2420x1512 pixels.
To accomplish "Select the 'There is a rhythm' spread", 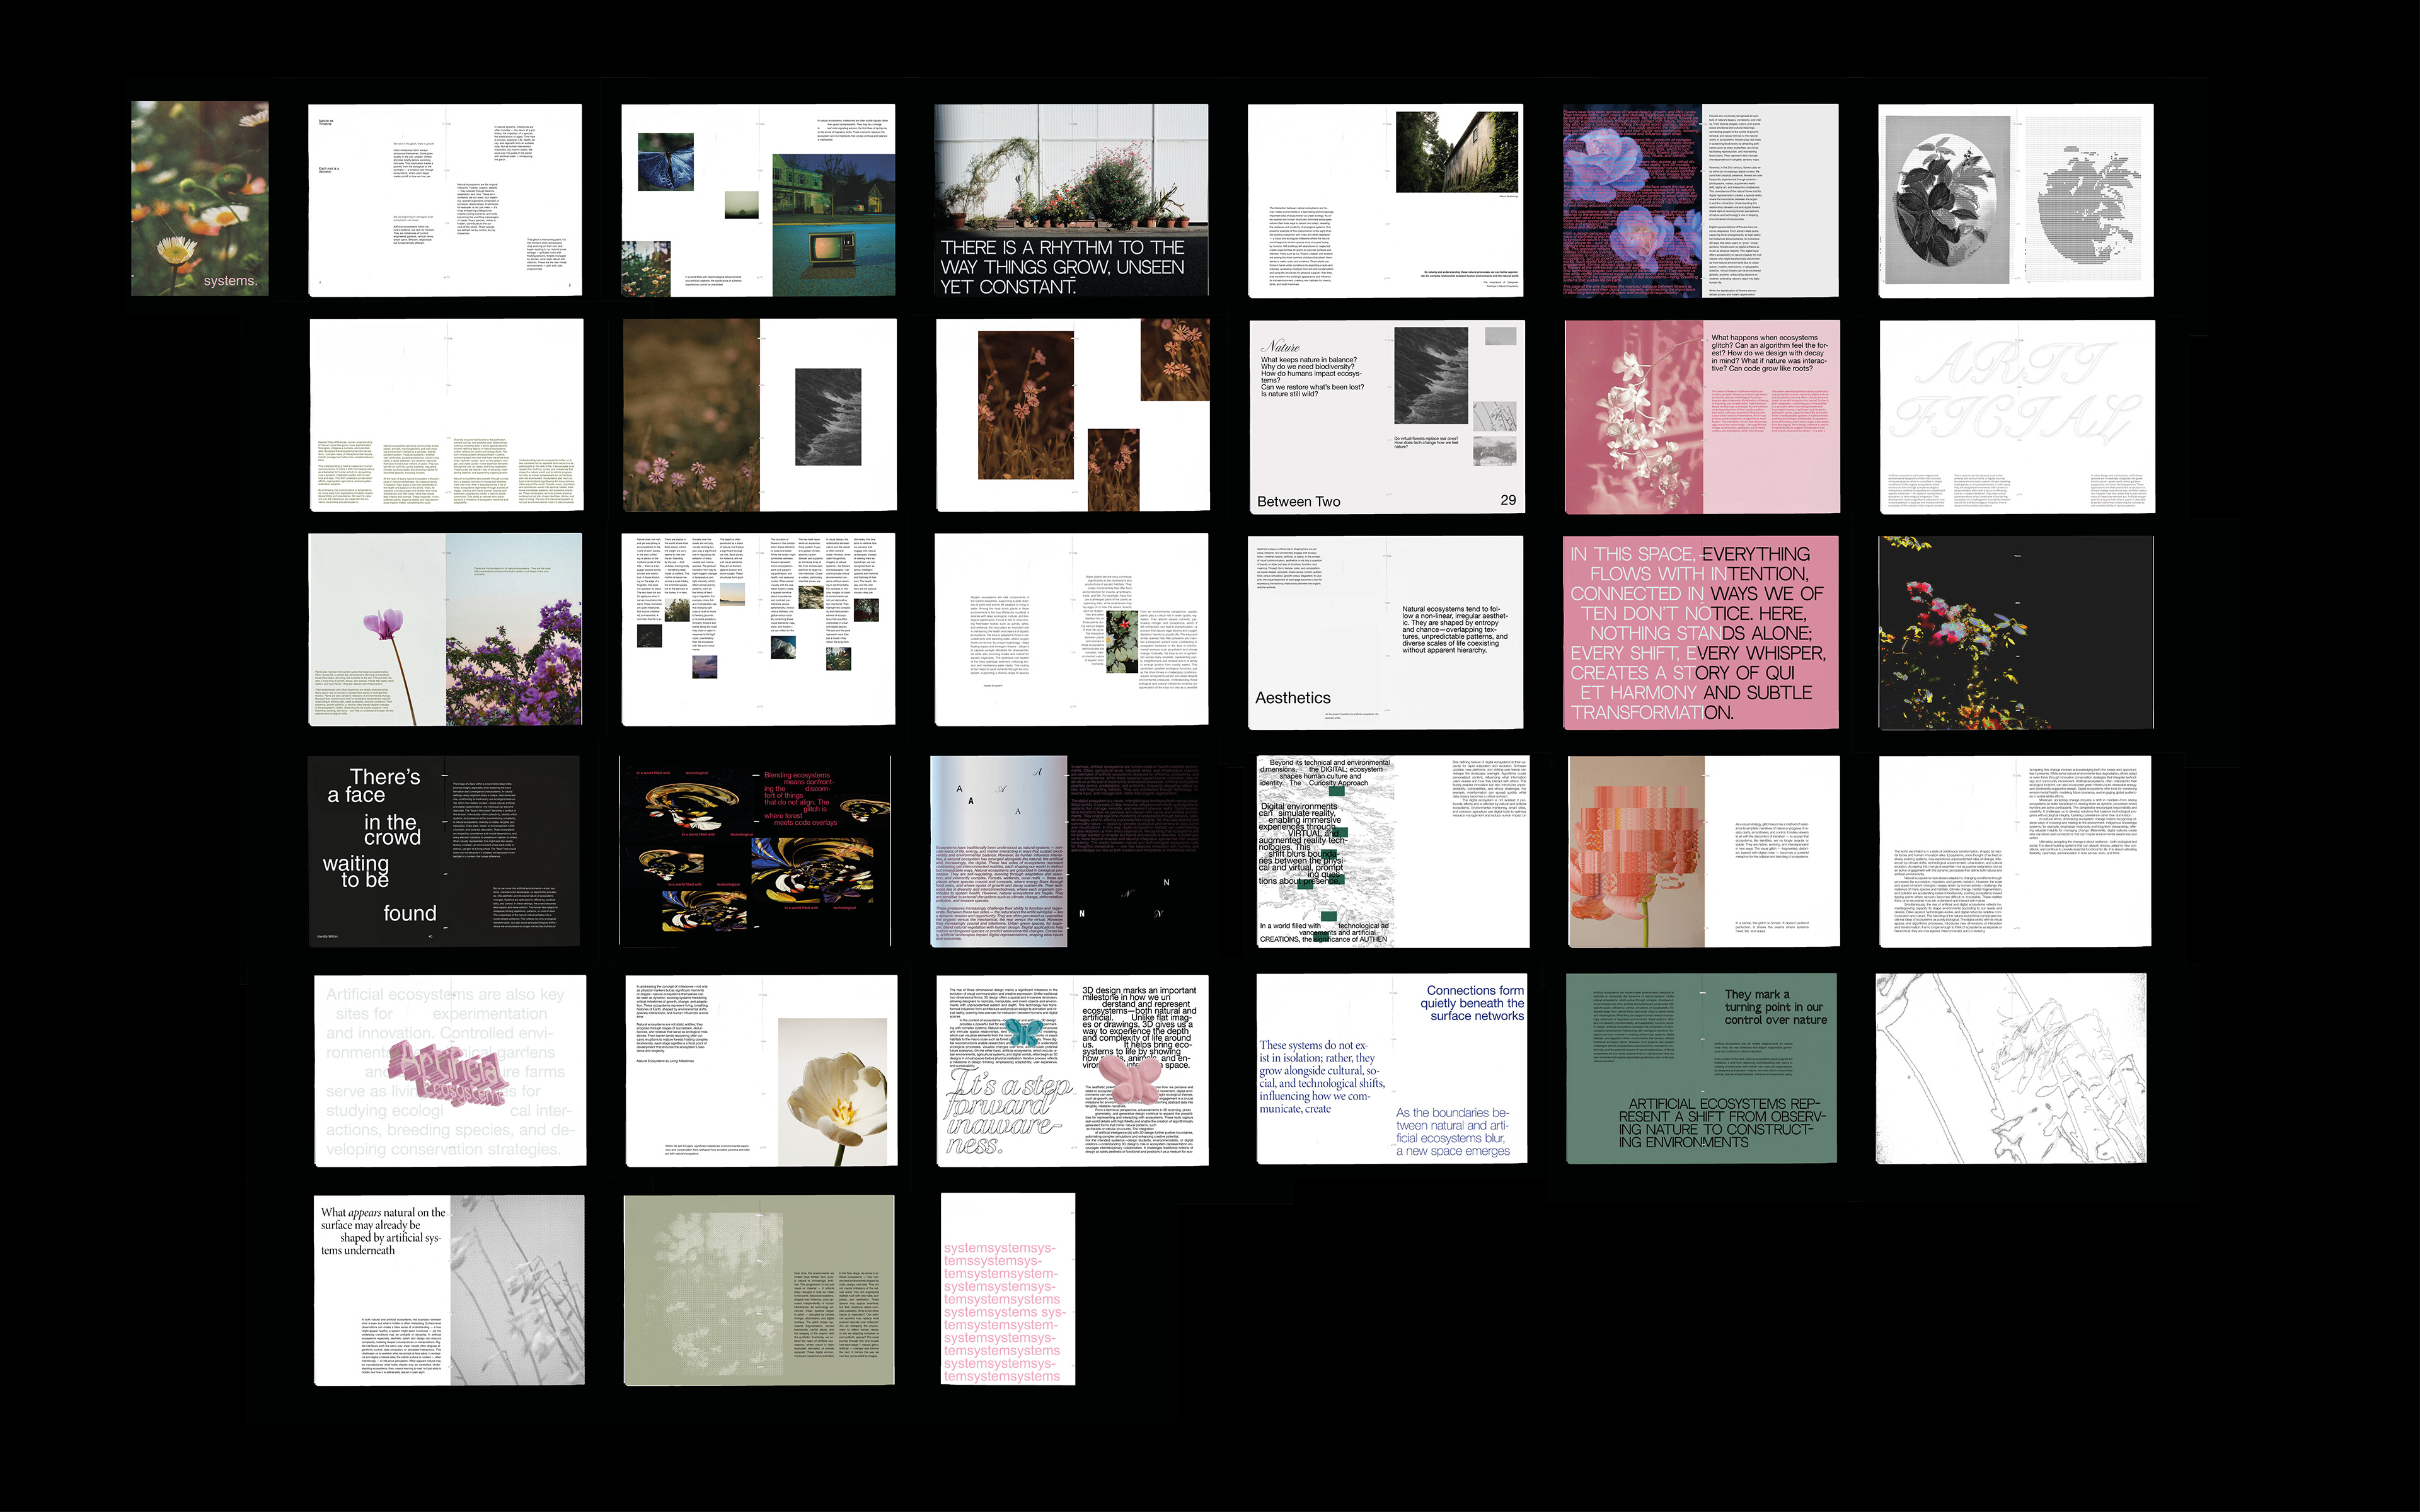I will (1071, 200).
